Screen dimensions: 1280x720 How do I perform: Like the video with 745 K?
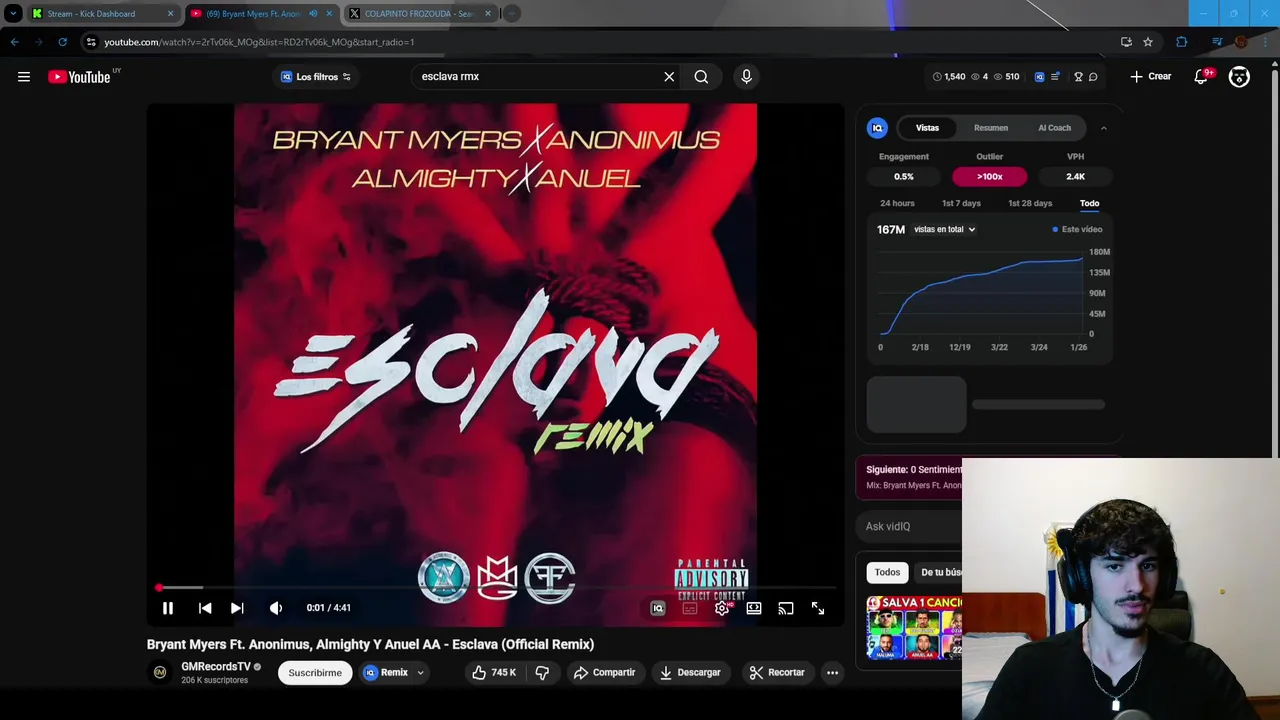(x=495, y=673)
